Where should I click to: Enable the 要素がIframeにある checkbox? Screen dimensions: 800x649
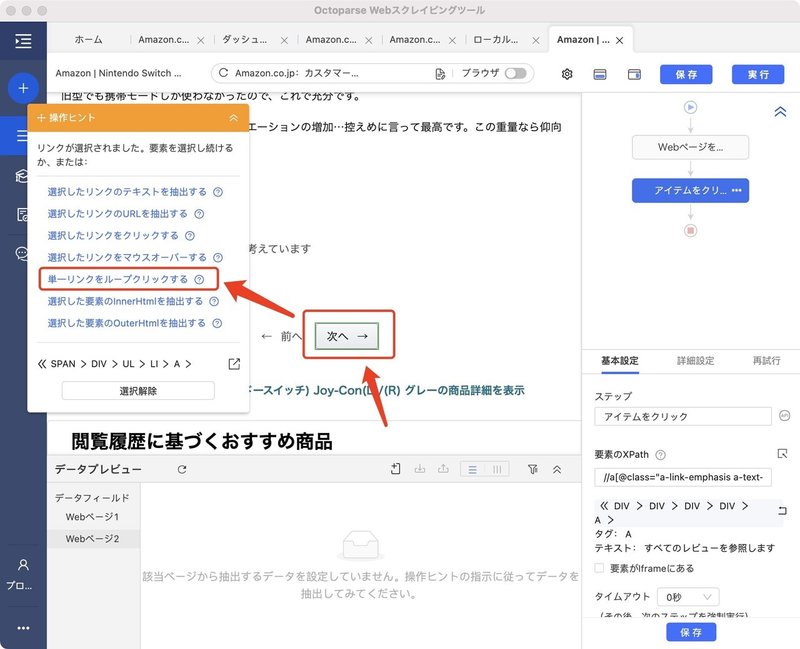(600, 570)
